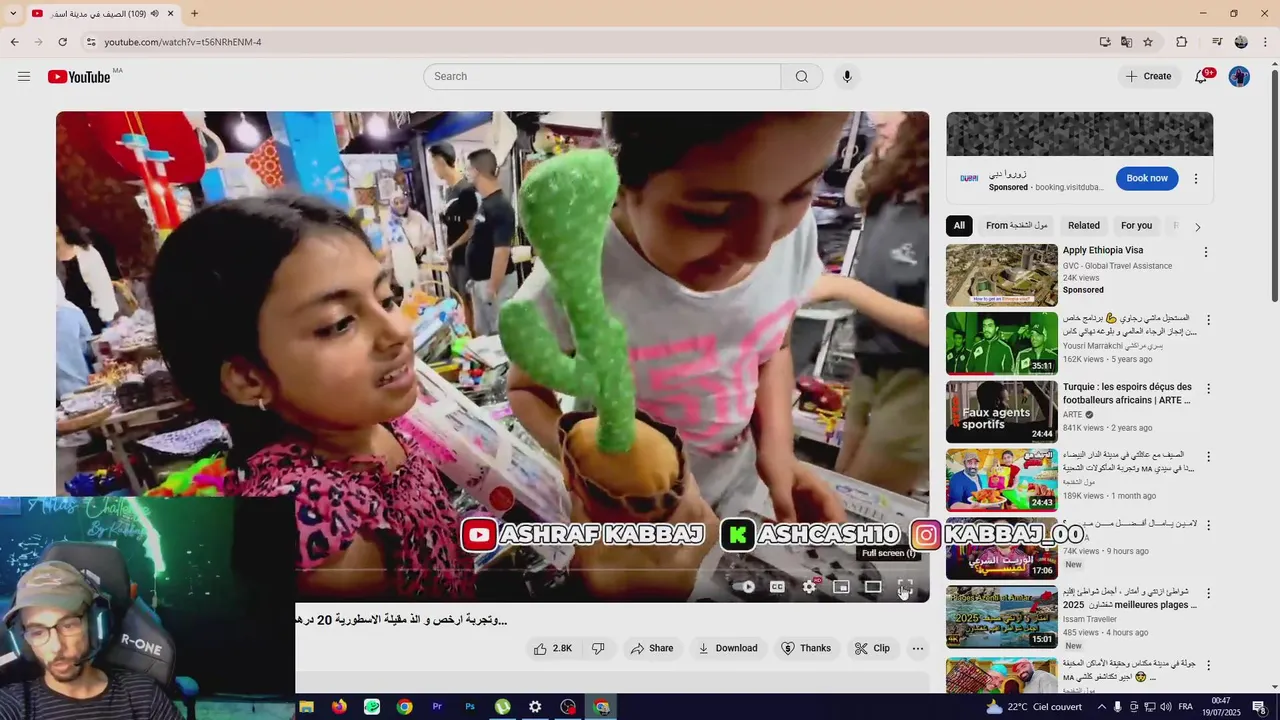Open the 35:11 football video thumbnail
This screenshot has height=720, width=1280.
tap(1001, 343)
